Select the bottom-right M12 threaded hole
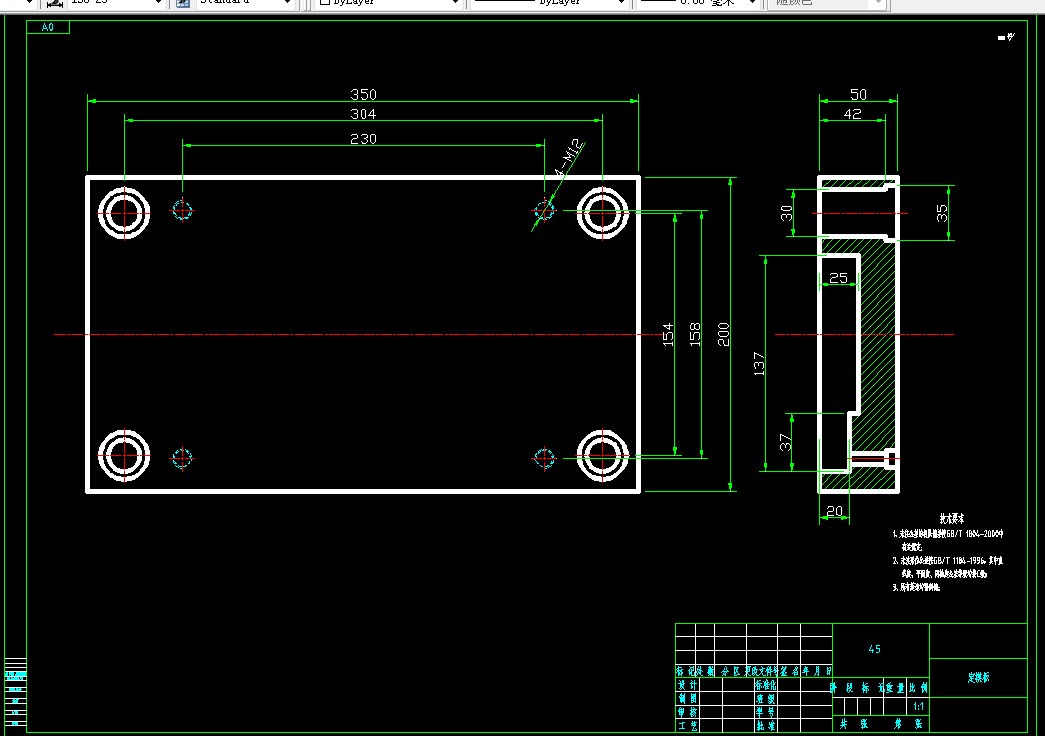This screenshot has height=736, width=1045. pos(544,458)
